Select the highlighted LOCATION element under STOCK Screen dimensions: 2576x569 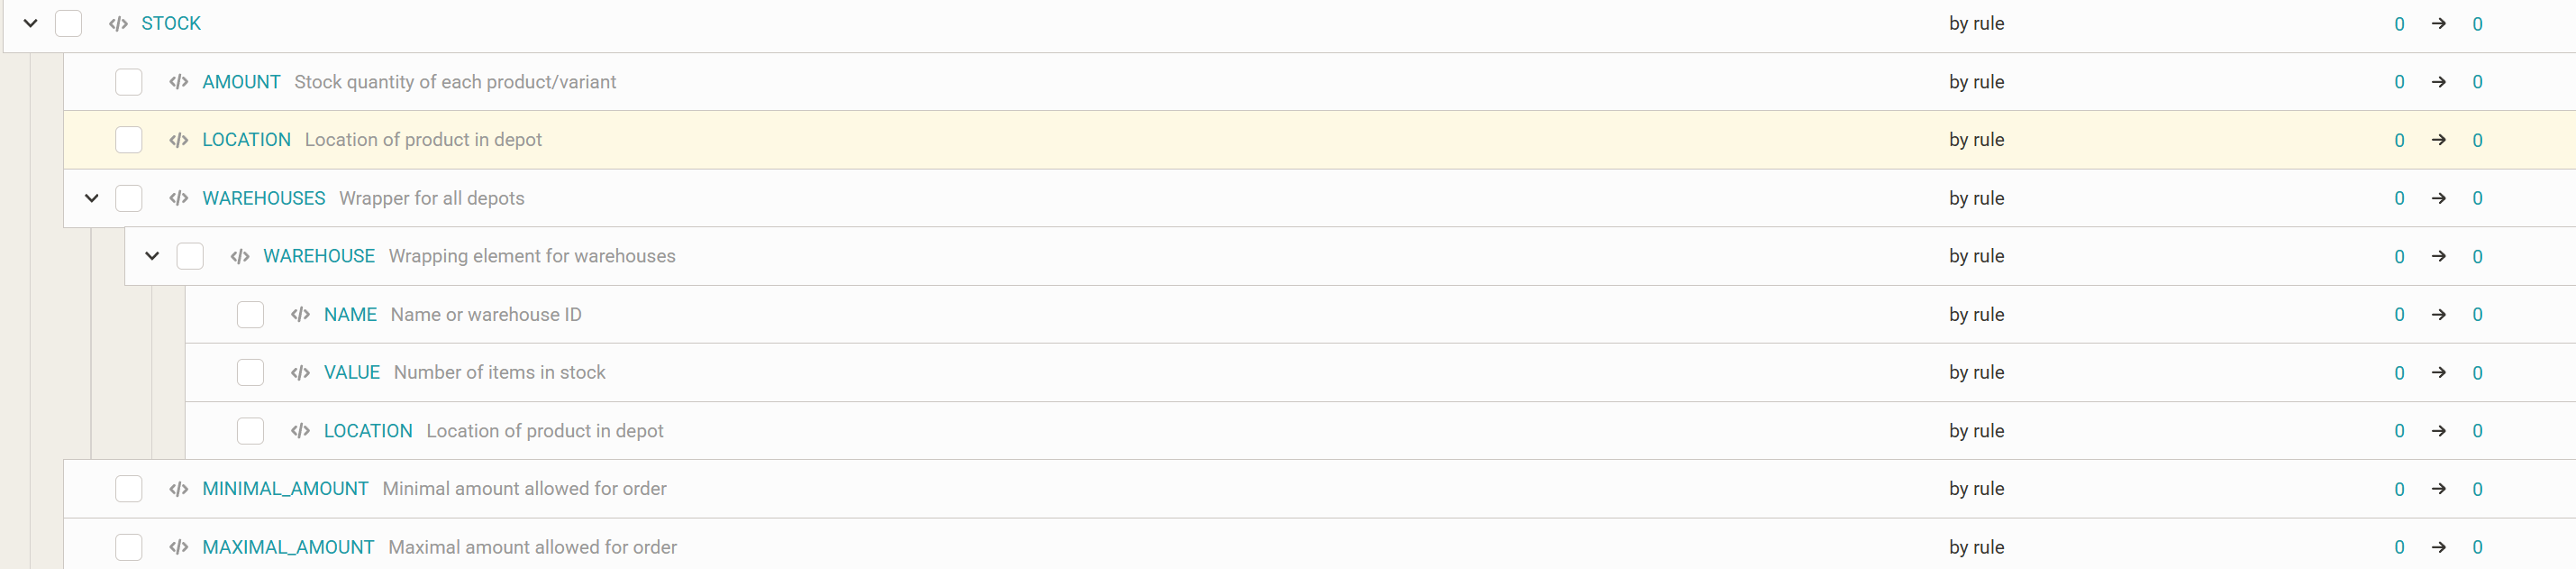(246, 140)
